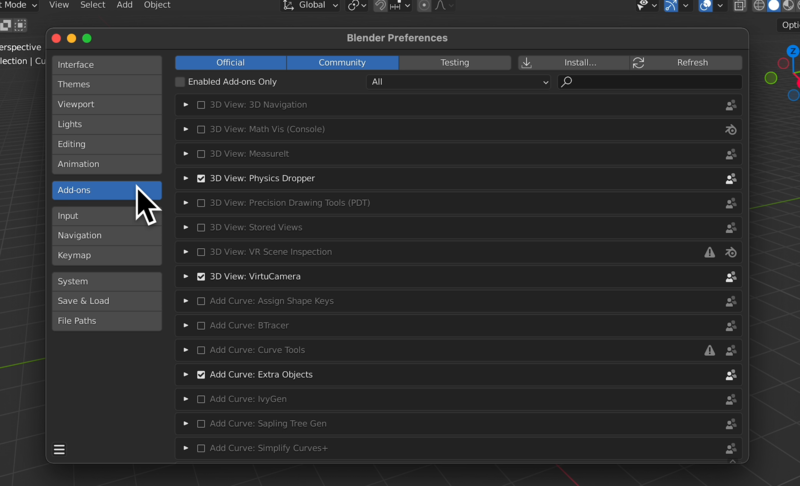Click the community icon on Extra Objects row
Image resolution: width=800 pixels, height=486 pixels.
tap(731, 375)
